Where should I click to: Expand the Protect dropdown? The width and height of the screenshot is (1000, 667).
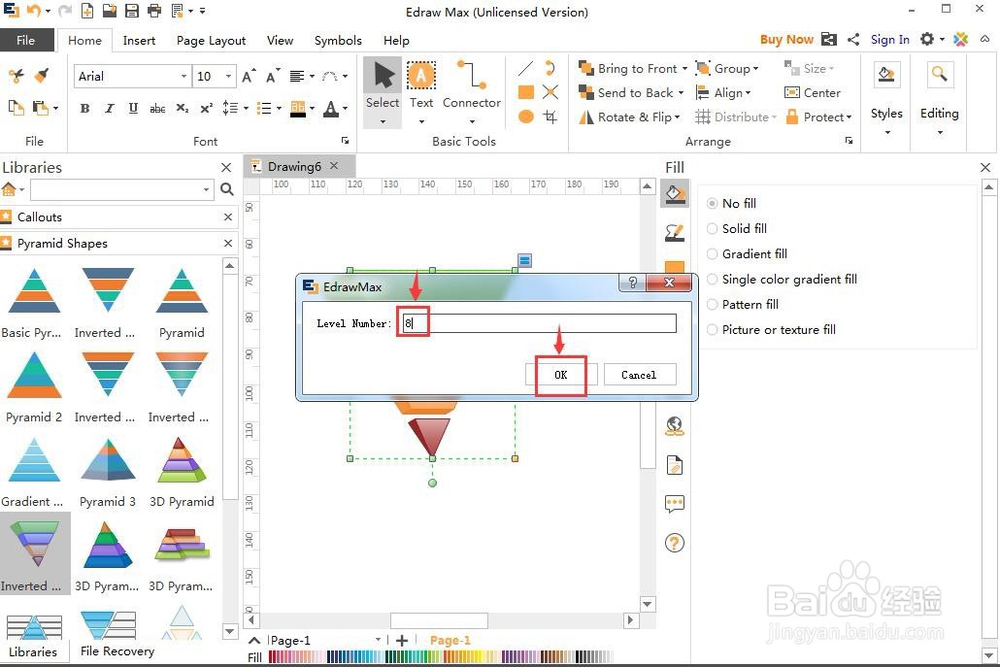[849, 117]
